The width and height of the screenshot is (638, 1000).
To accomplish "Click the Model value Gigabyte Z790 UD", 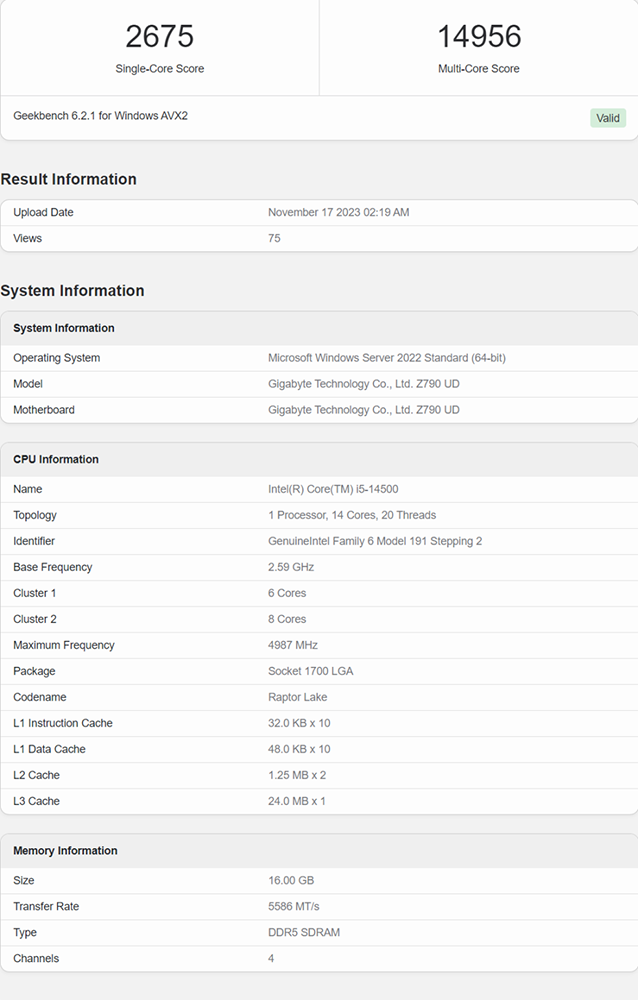I will 364,384.
